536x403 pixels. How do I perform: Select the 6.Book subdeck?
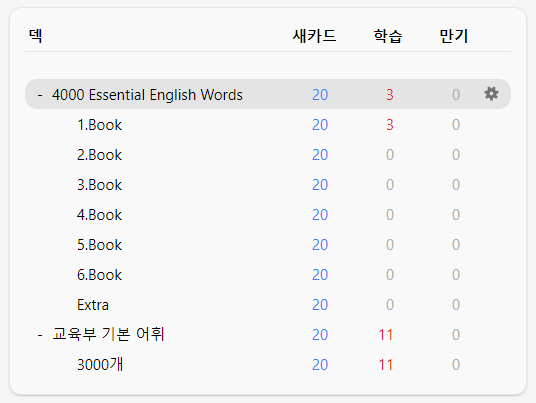(x=99, y=275)
